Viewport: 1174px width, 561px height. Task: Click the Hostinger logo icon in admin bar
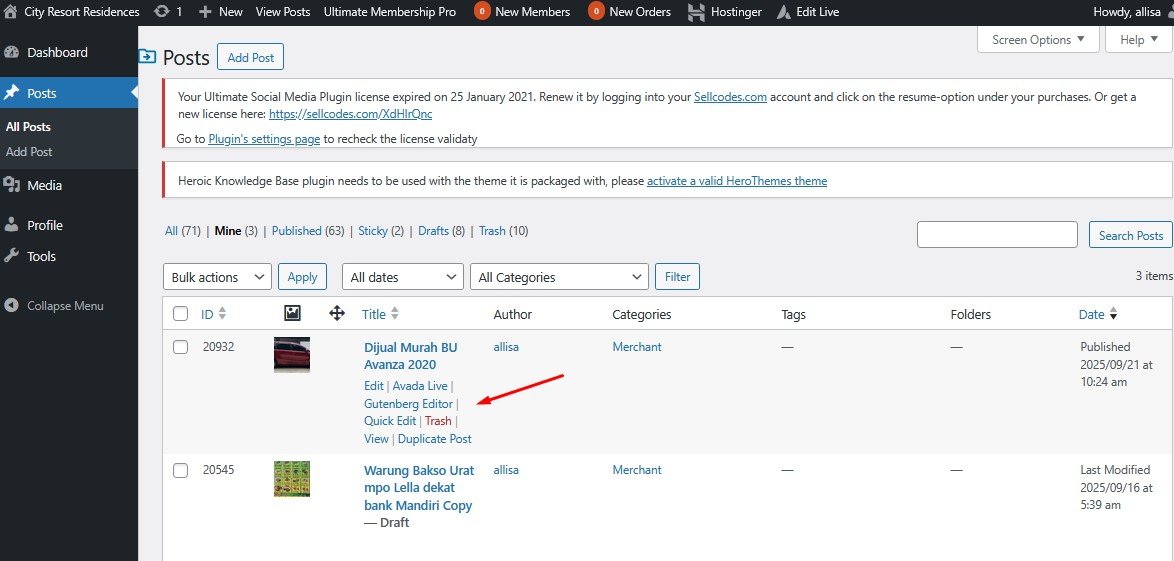[694, 12]
